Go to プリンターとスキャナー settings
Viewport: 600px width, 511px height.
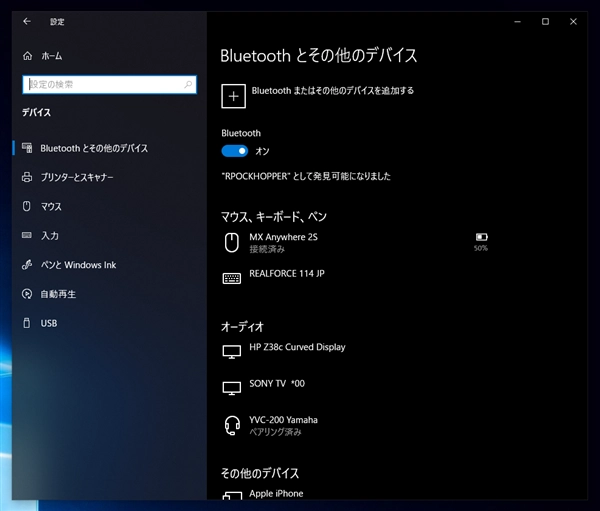77,177
